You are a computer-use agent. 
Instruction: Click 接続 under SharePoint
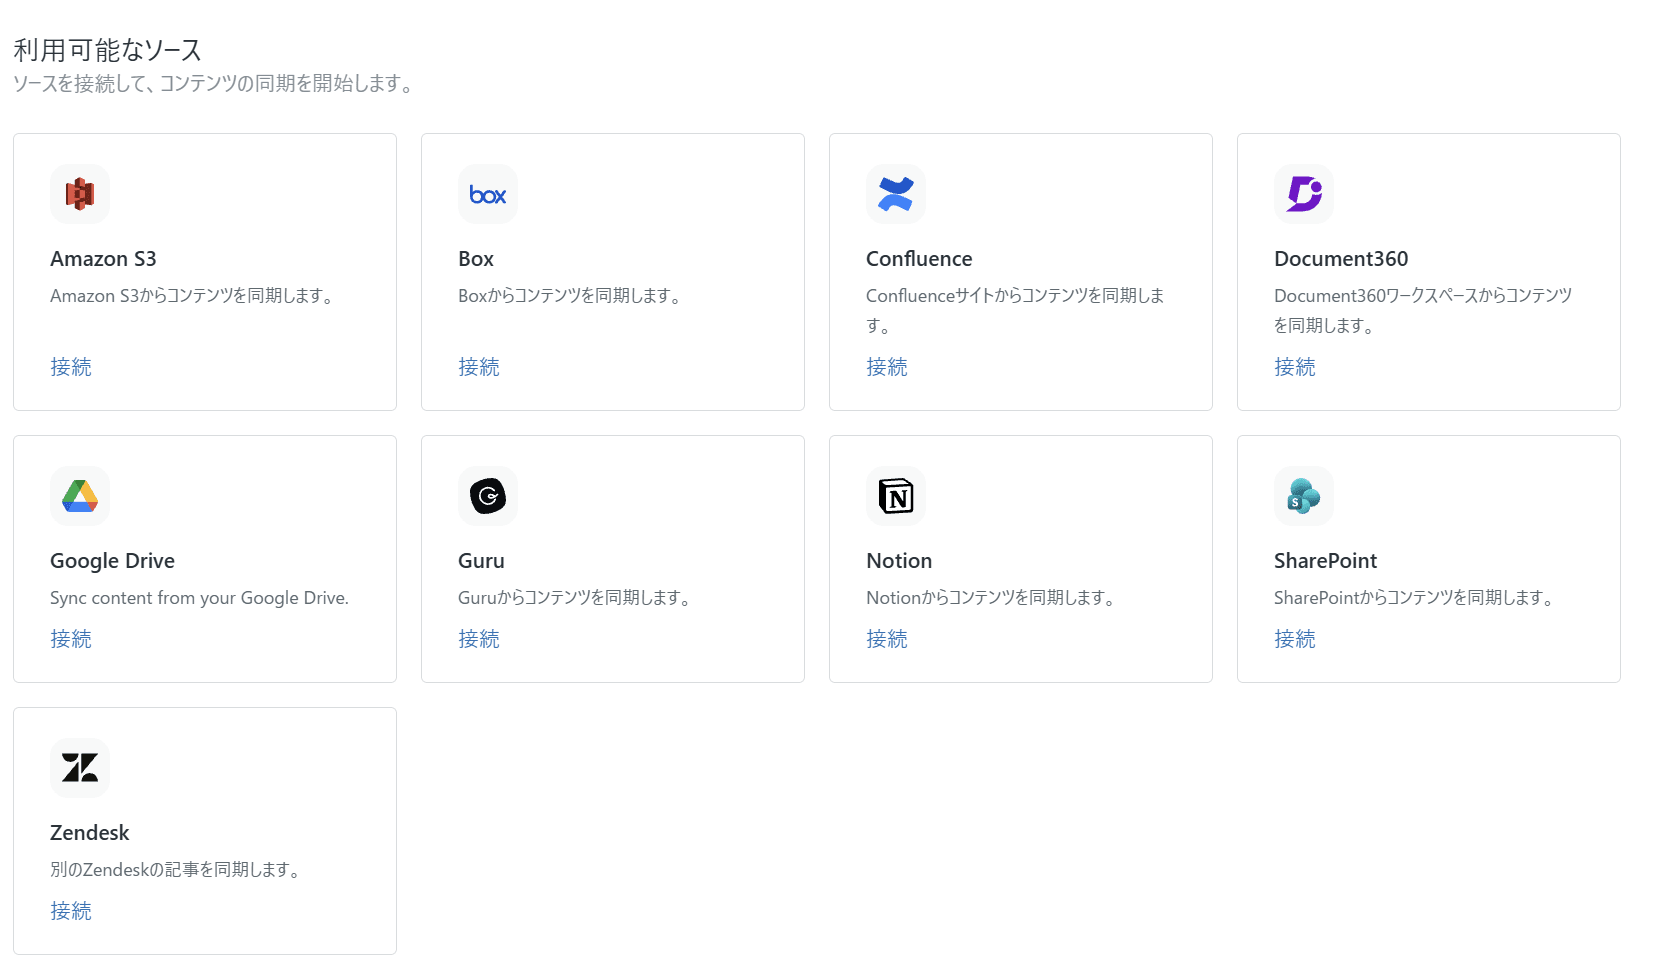click(x=1295, y=639)
